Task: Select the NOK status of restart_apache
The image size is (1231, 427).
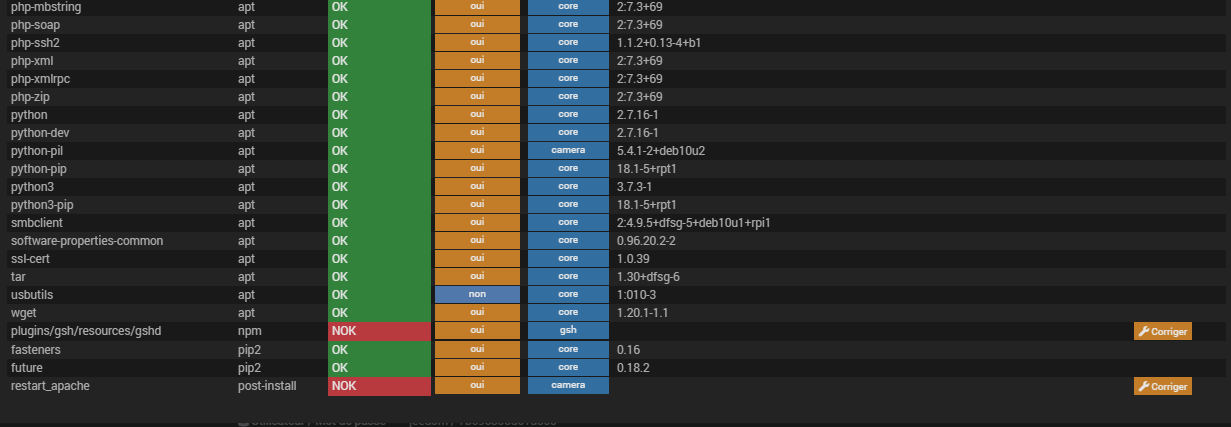Action: pyautogui.click(x=379, y=385)
